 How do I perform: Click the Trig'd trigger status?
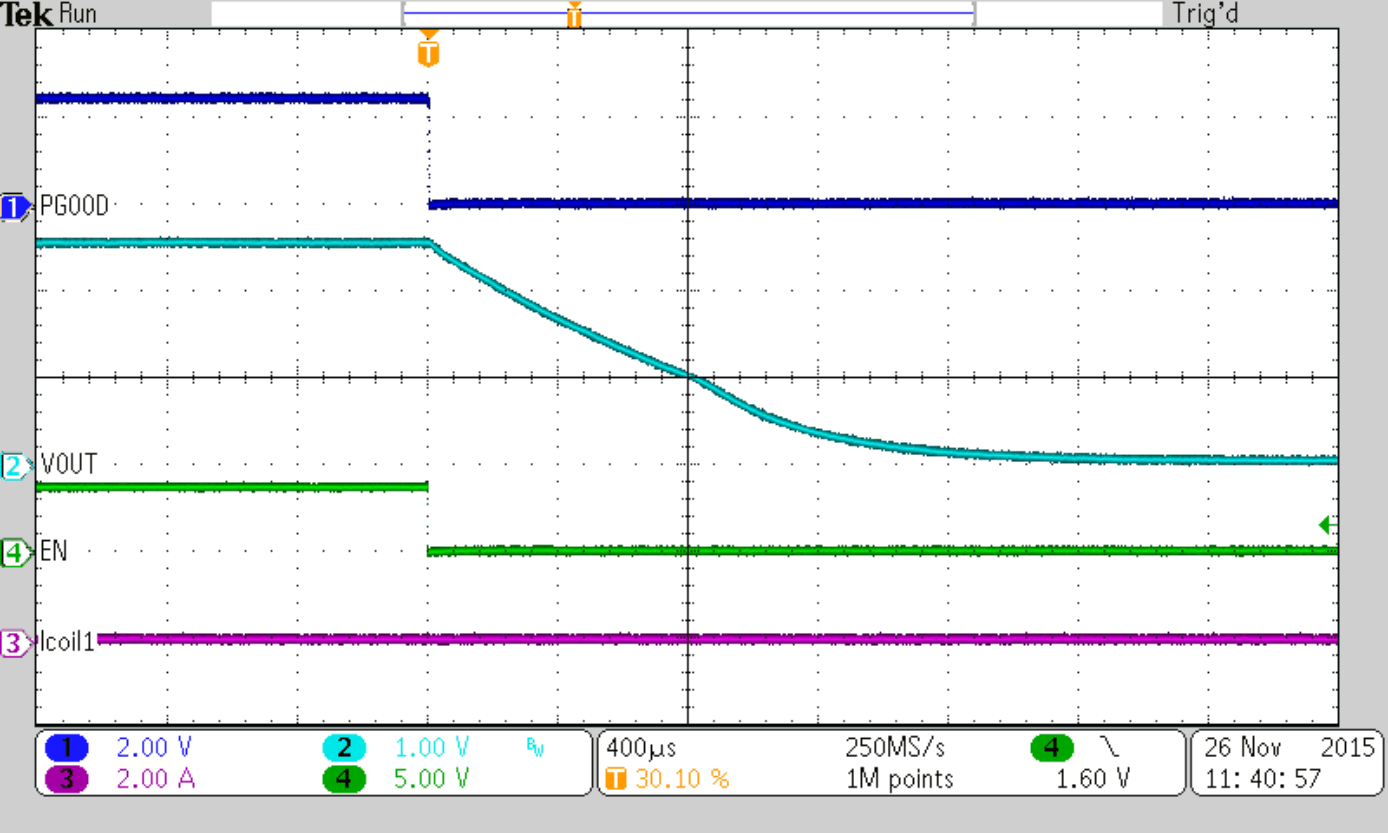1205,14
